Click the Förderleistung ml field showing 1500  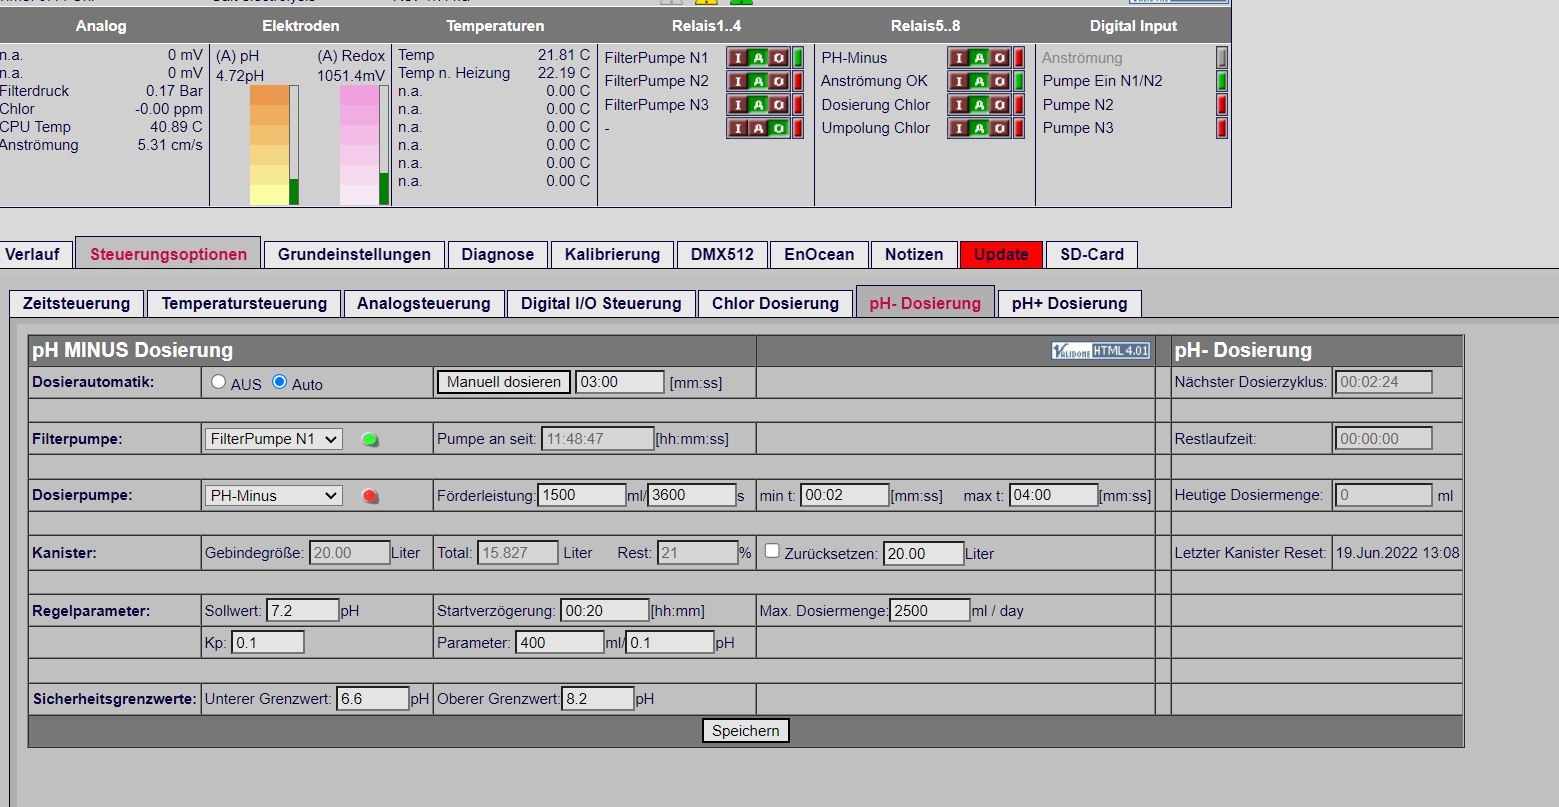[x=583, y=495]
